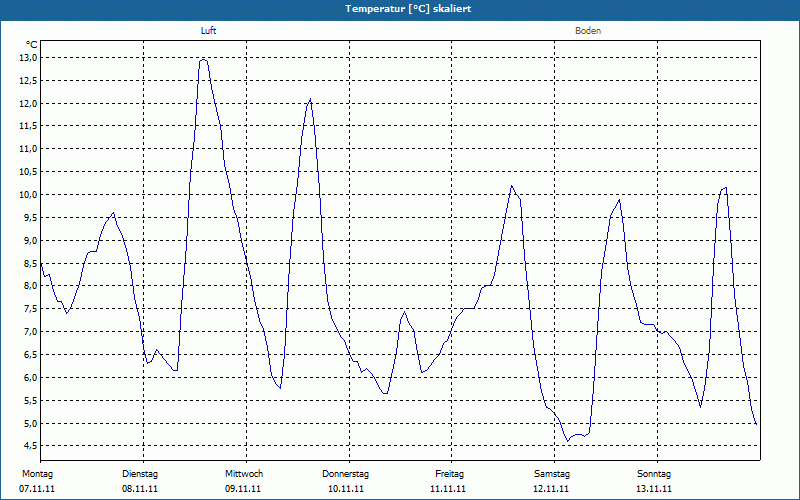Click the 8,5 axis value

[x=31, y=263]
